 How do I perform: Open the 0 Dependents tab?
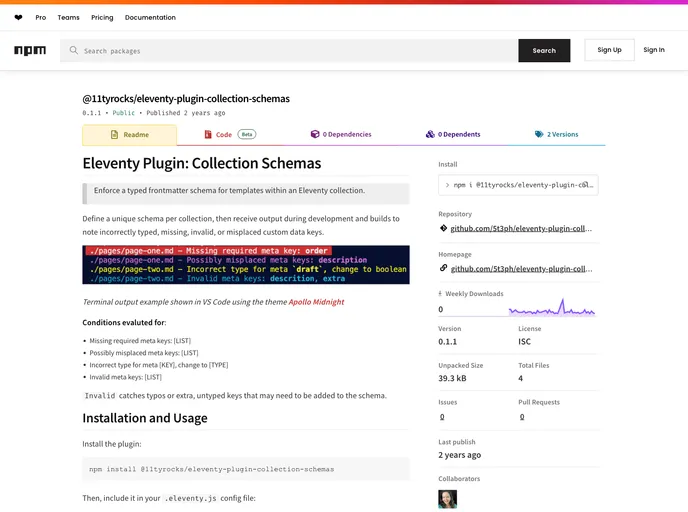(x=453, y=134)
